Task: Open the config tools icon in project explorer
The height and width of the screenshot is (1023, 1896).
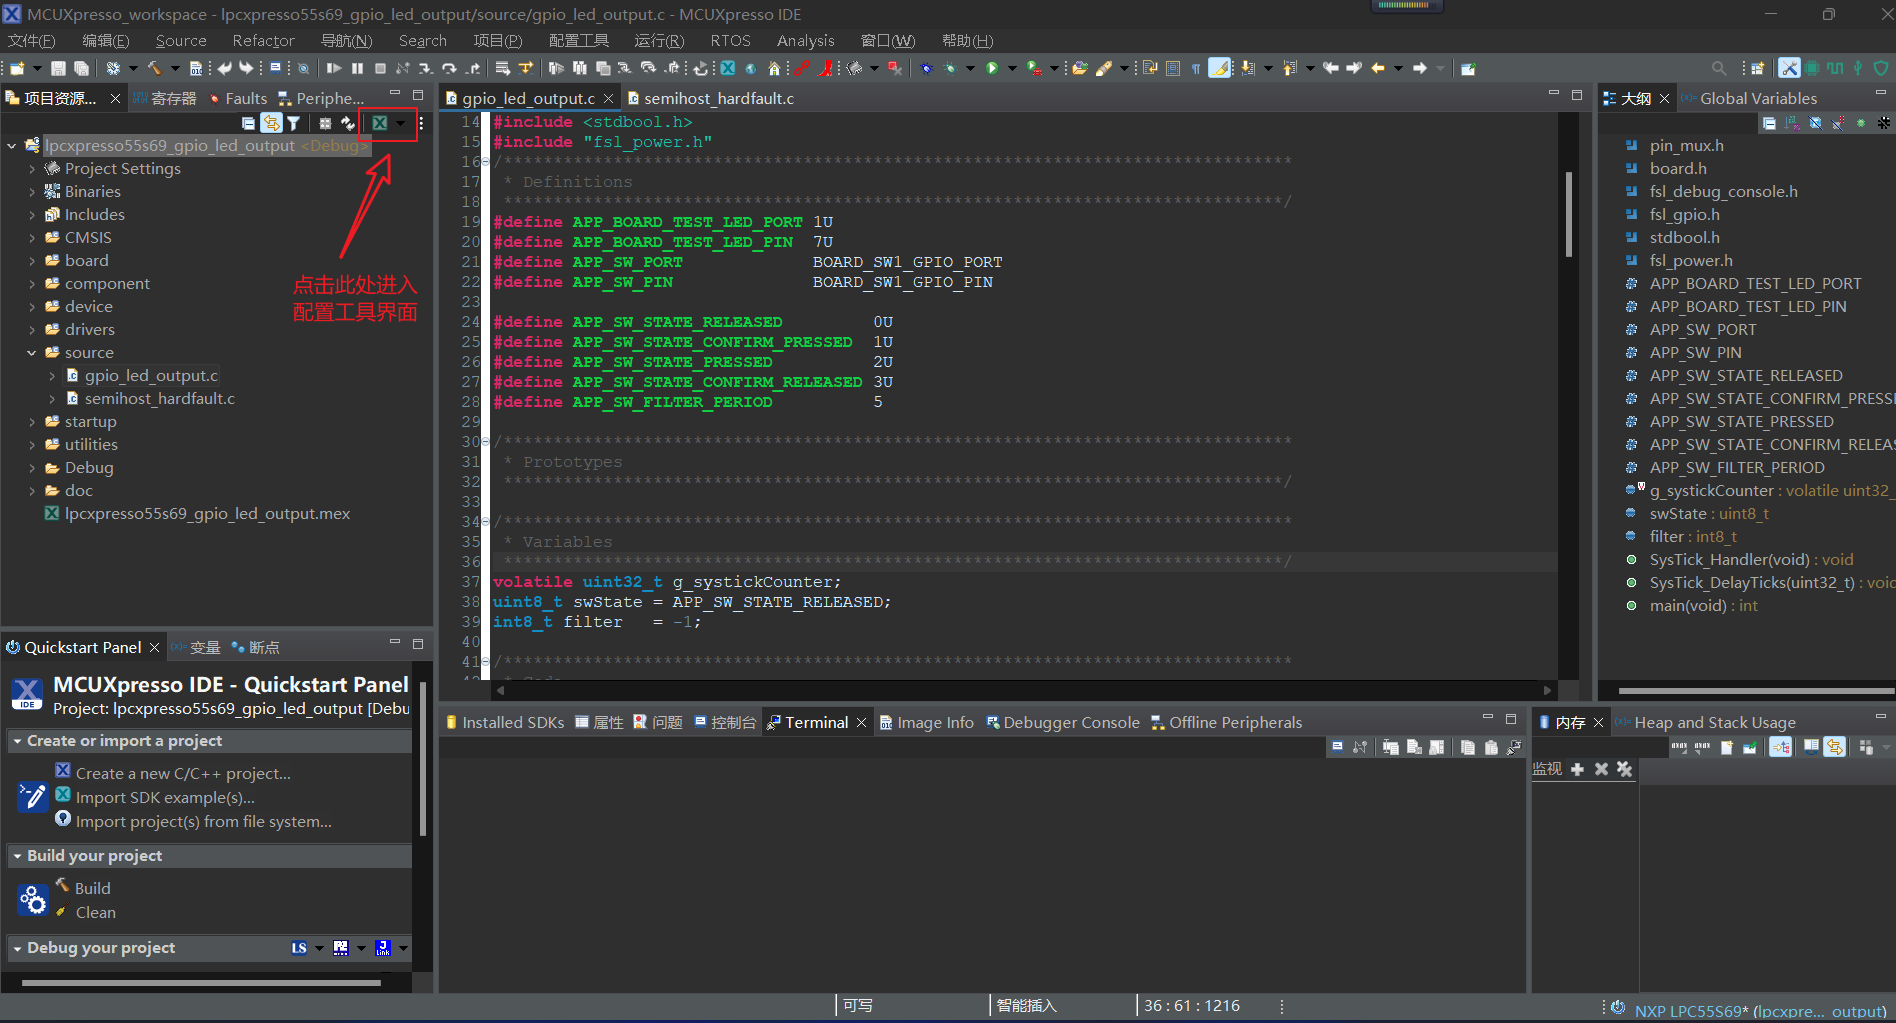Action: coord(380,123)
